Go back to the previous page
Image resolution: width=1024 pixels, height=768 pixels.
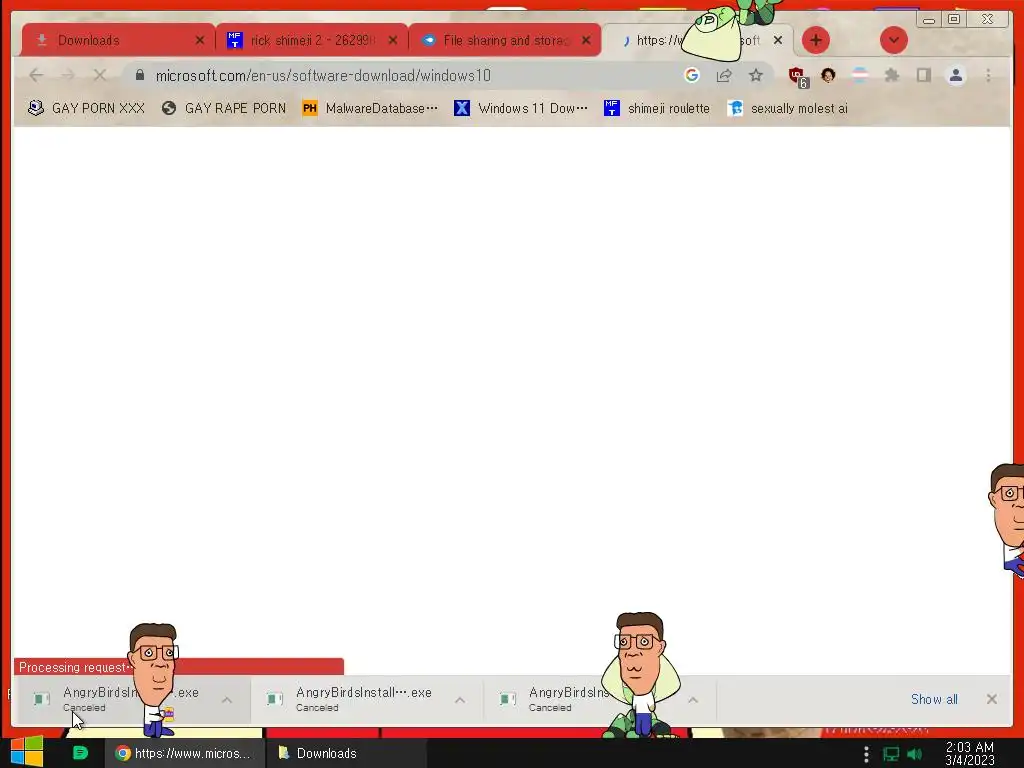(36, 76)
